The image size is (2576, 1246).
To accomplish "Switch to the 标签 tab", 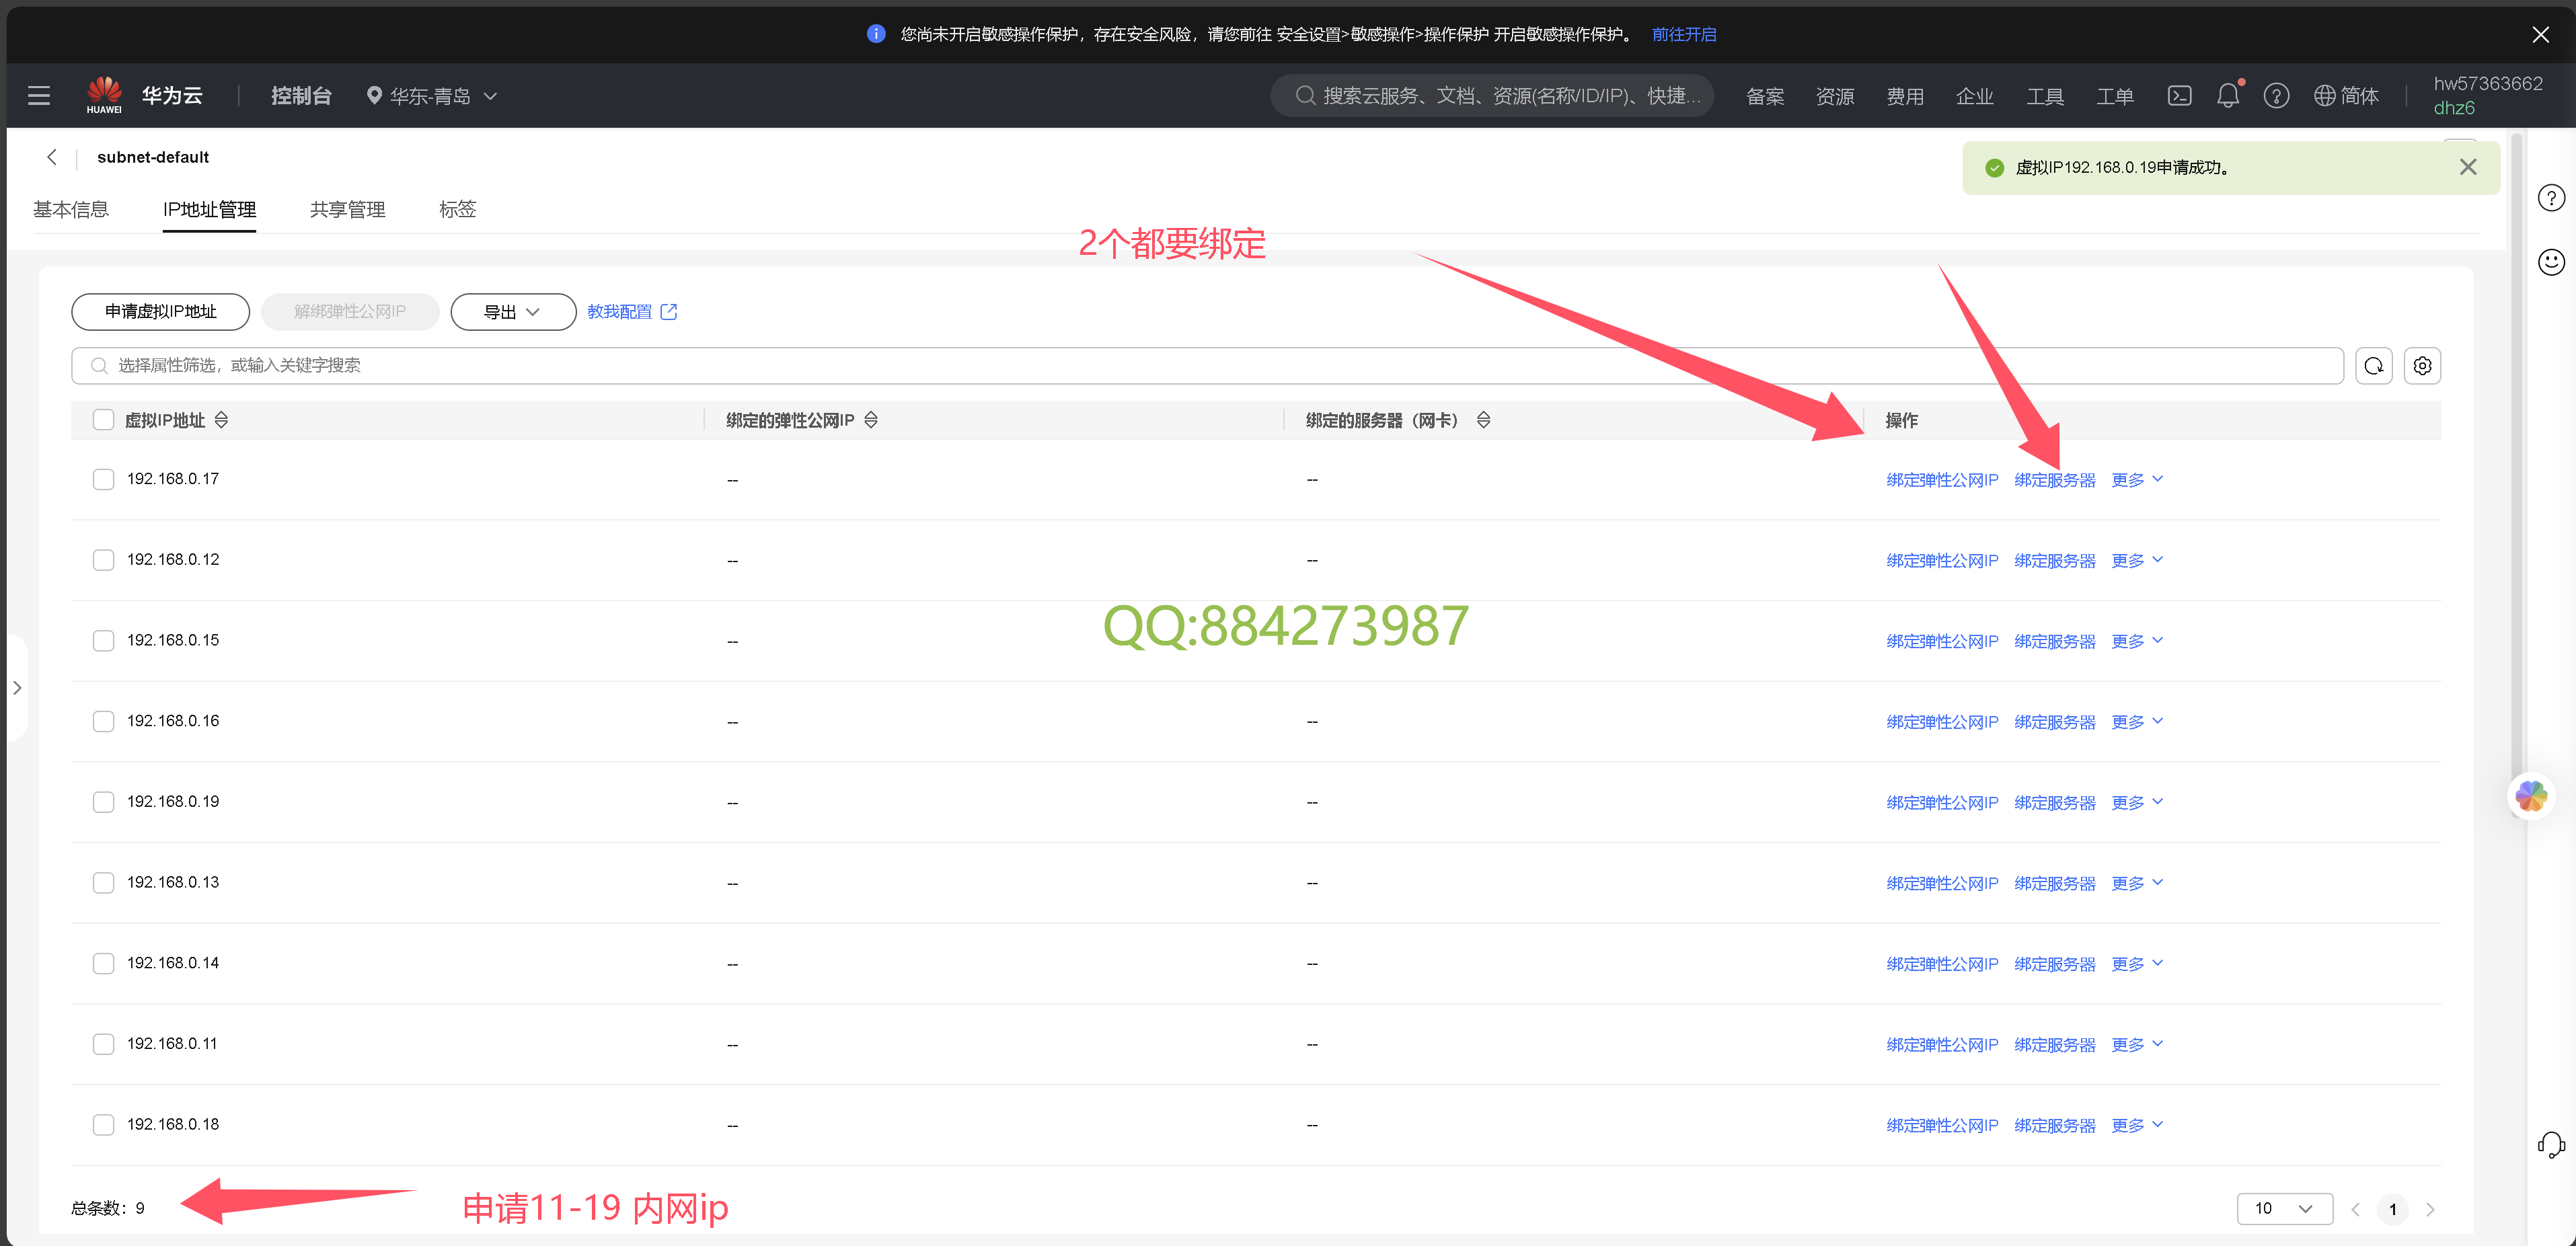I will point(458,209).
